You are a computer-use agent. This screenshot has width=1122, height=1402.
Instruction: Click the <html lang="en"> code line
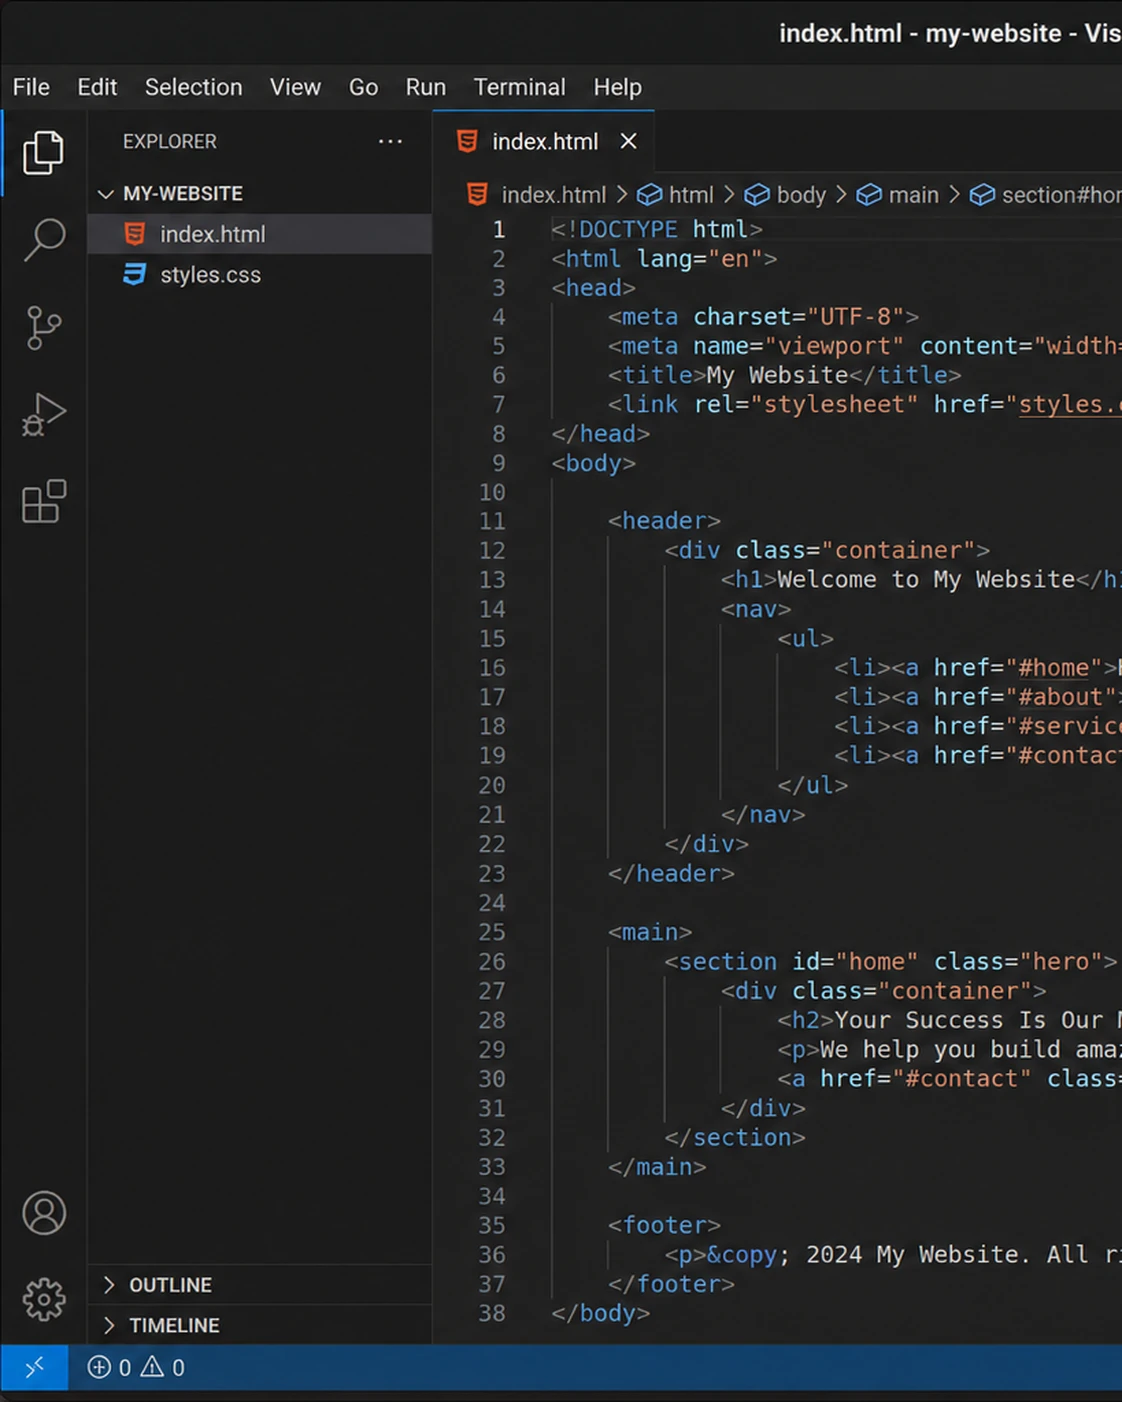coord(663,259)
